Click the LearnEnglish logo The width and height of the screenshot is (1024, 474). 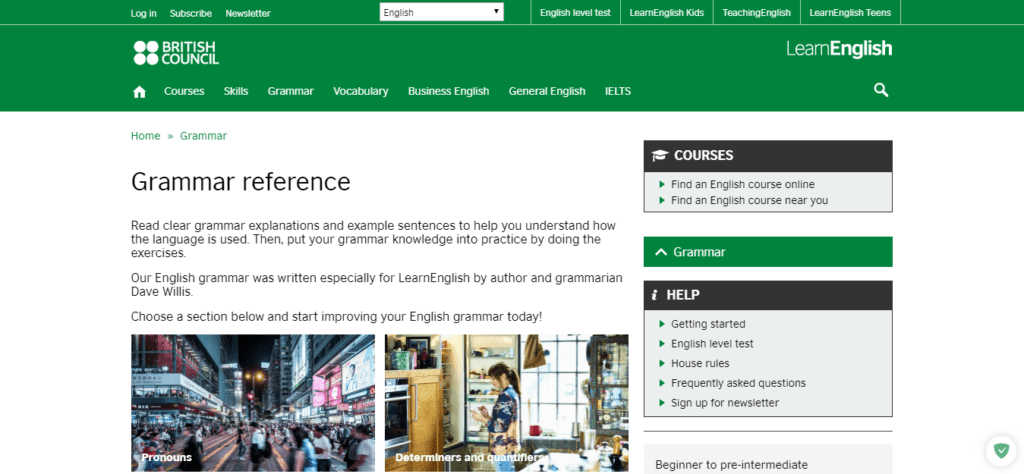pyautogui.click(x=839, y=49)
